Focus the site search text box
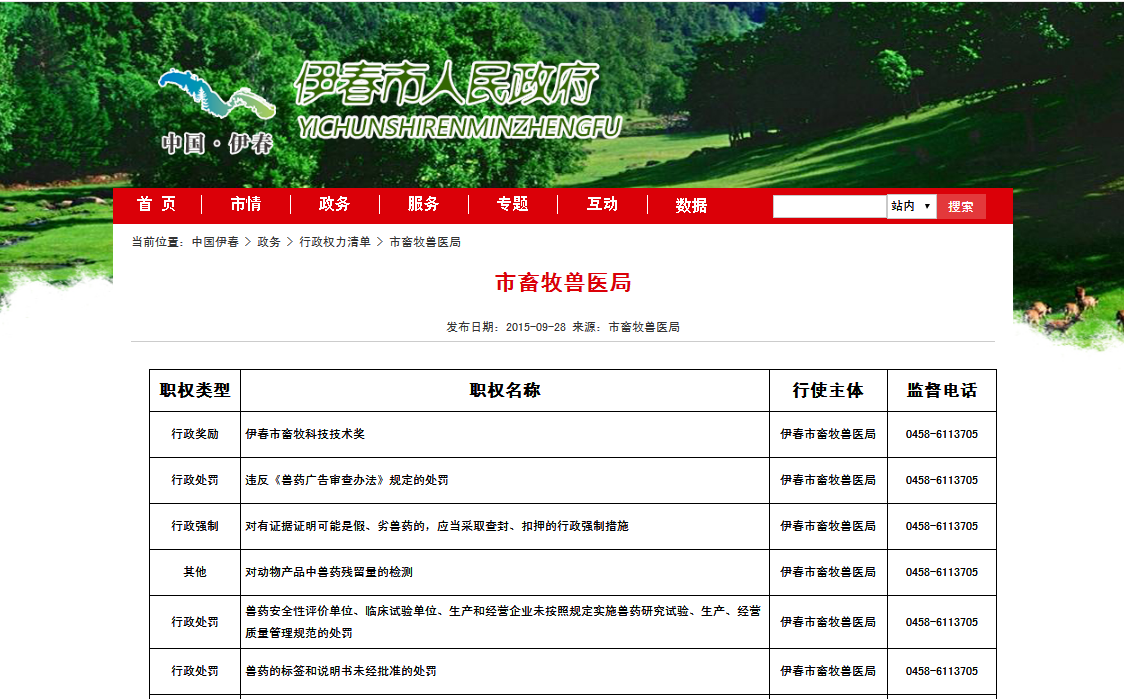Viewport: 1124px width, 699px height. coord(829,206)
